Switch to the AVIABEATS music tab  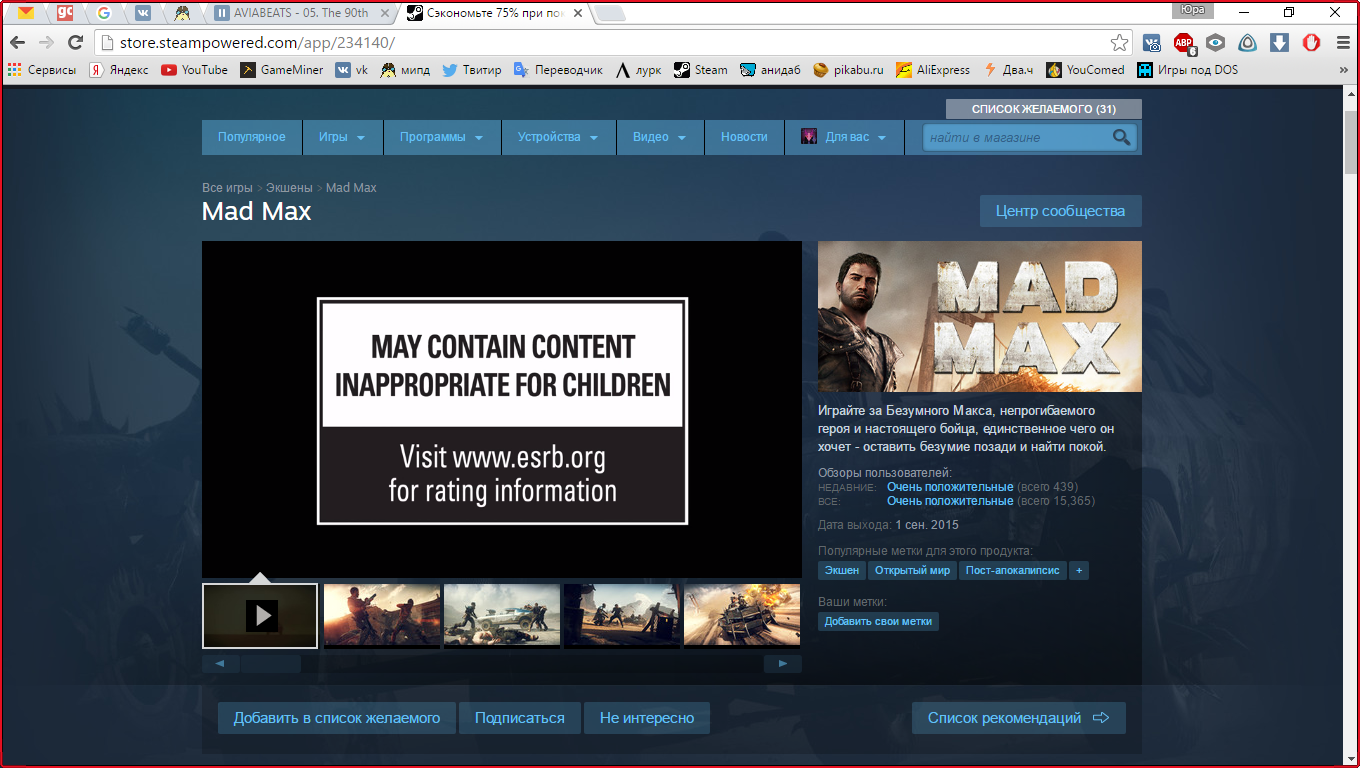coord(300,13)
